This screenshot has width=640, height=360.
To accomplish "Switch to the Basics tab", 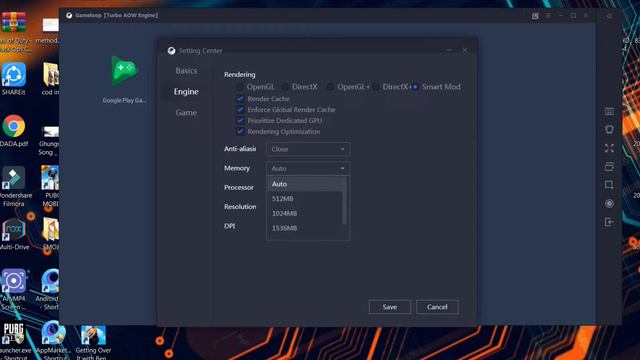I will (186, 71).
